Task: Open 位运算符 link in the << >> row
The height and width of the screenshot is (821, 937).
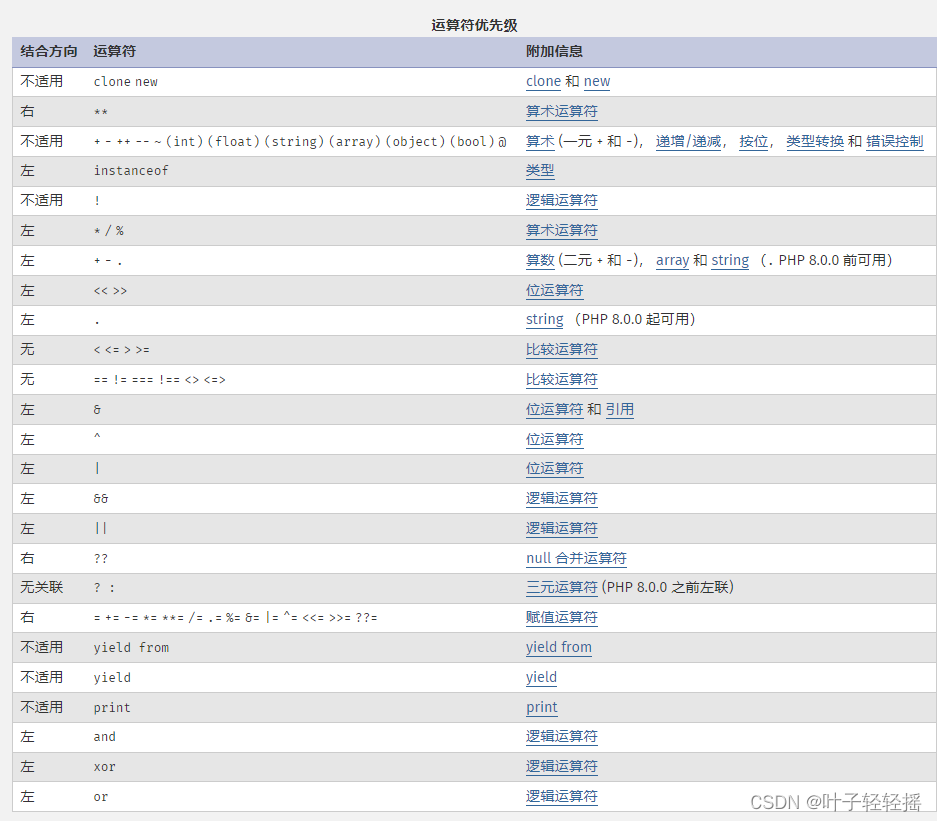Action: [x=555, y=290]
